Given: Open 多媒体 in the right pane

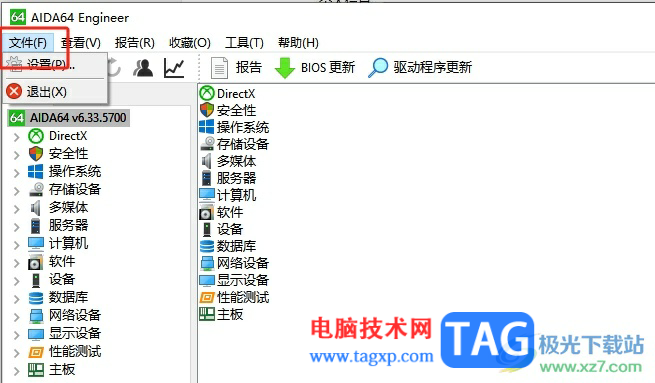Looking at the screenshot, I should (228, 161).
